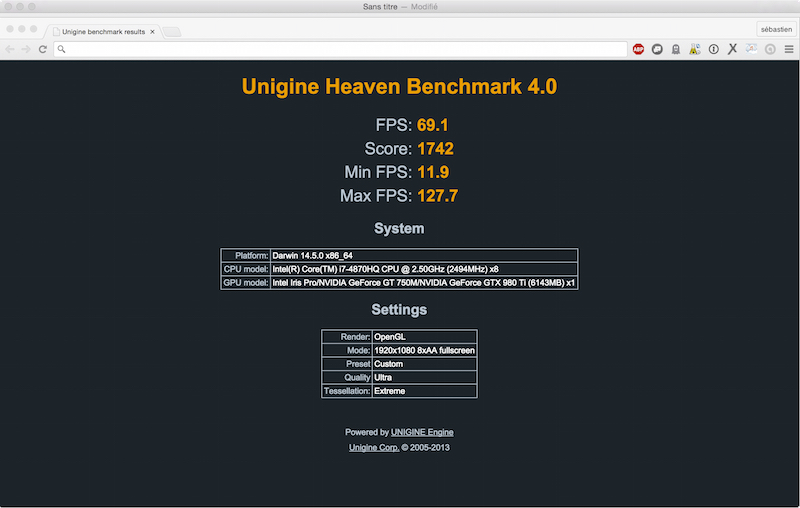This screenshot has height=508, width=800.
Task: Click the grey spiral extension icon
Action: click(770, 49)
